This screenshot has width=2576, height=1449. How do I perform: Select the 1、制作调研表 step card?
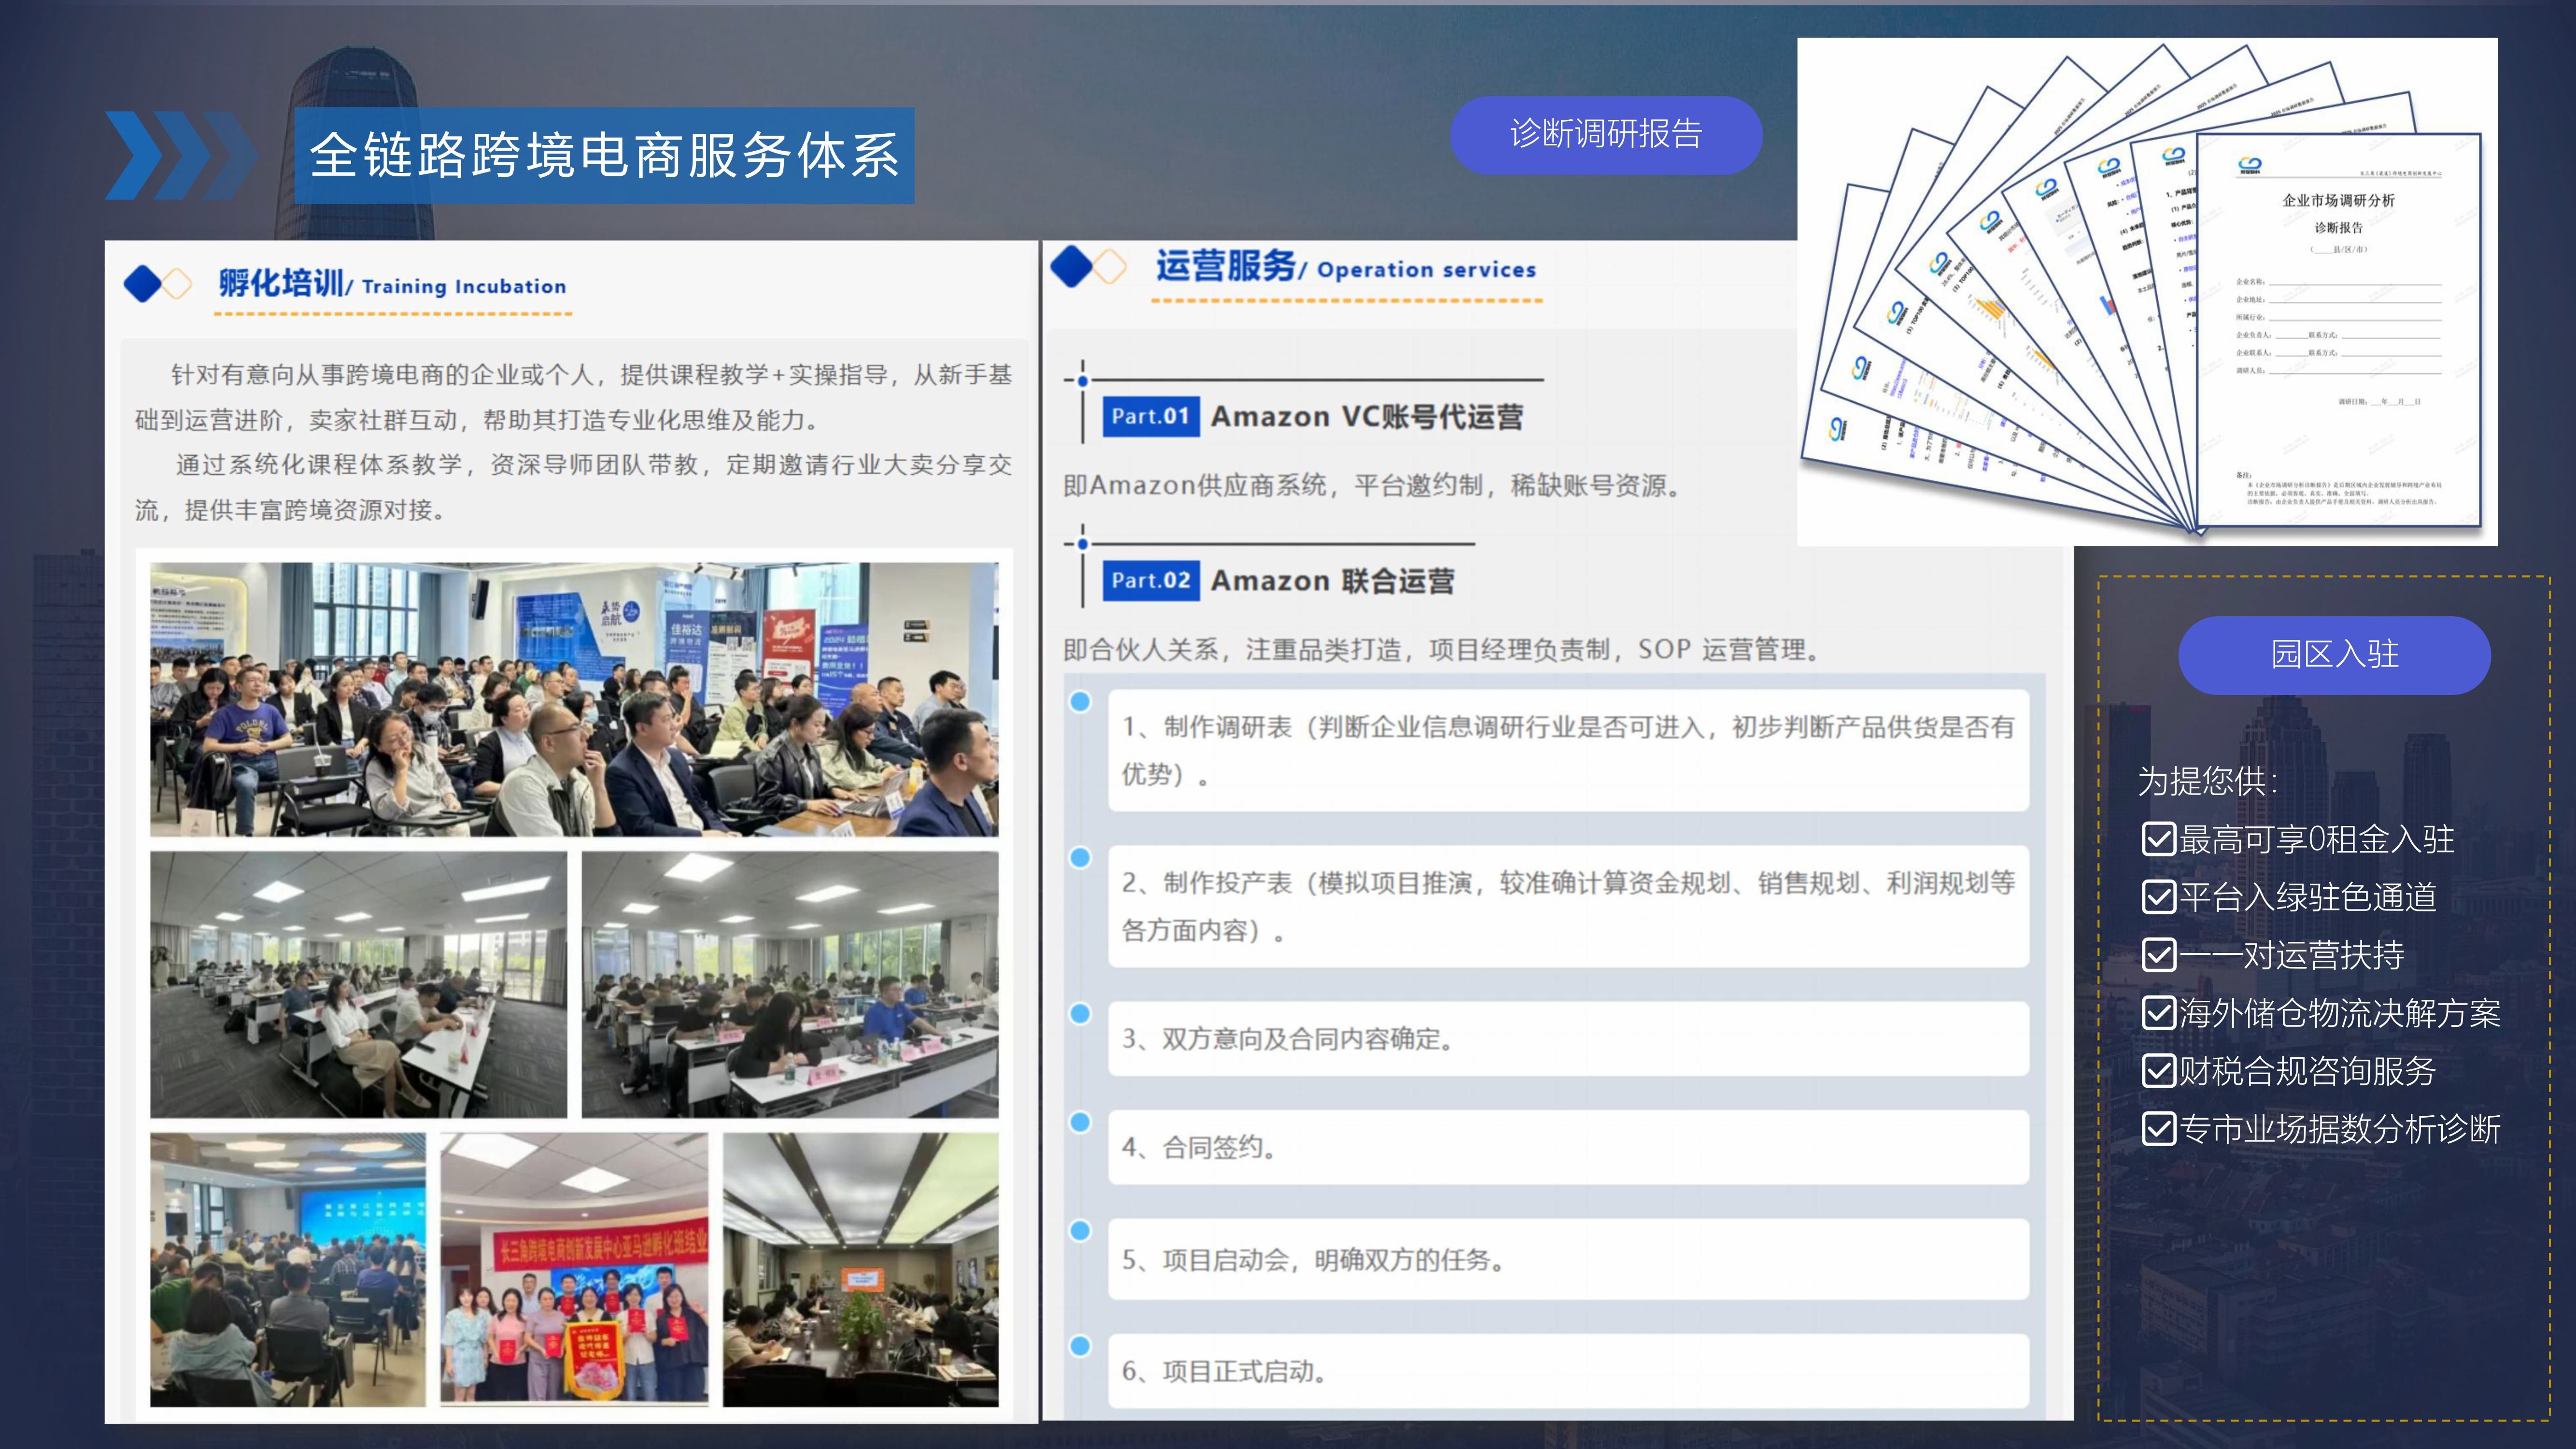[1568, 750]
